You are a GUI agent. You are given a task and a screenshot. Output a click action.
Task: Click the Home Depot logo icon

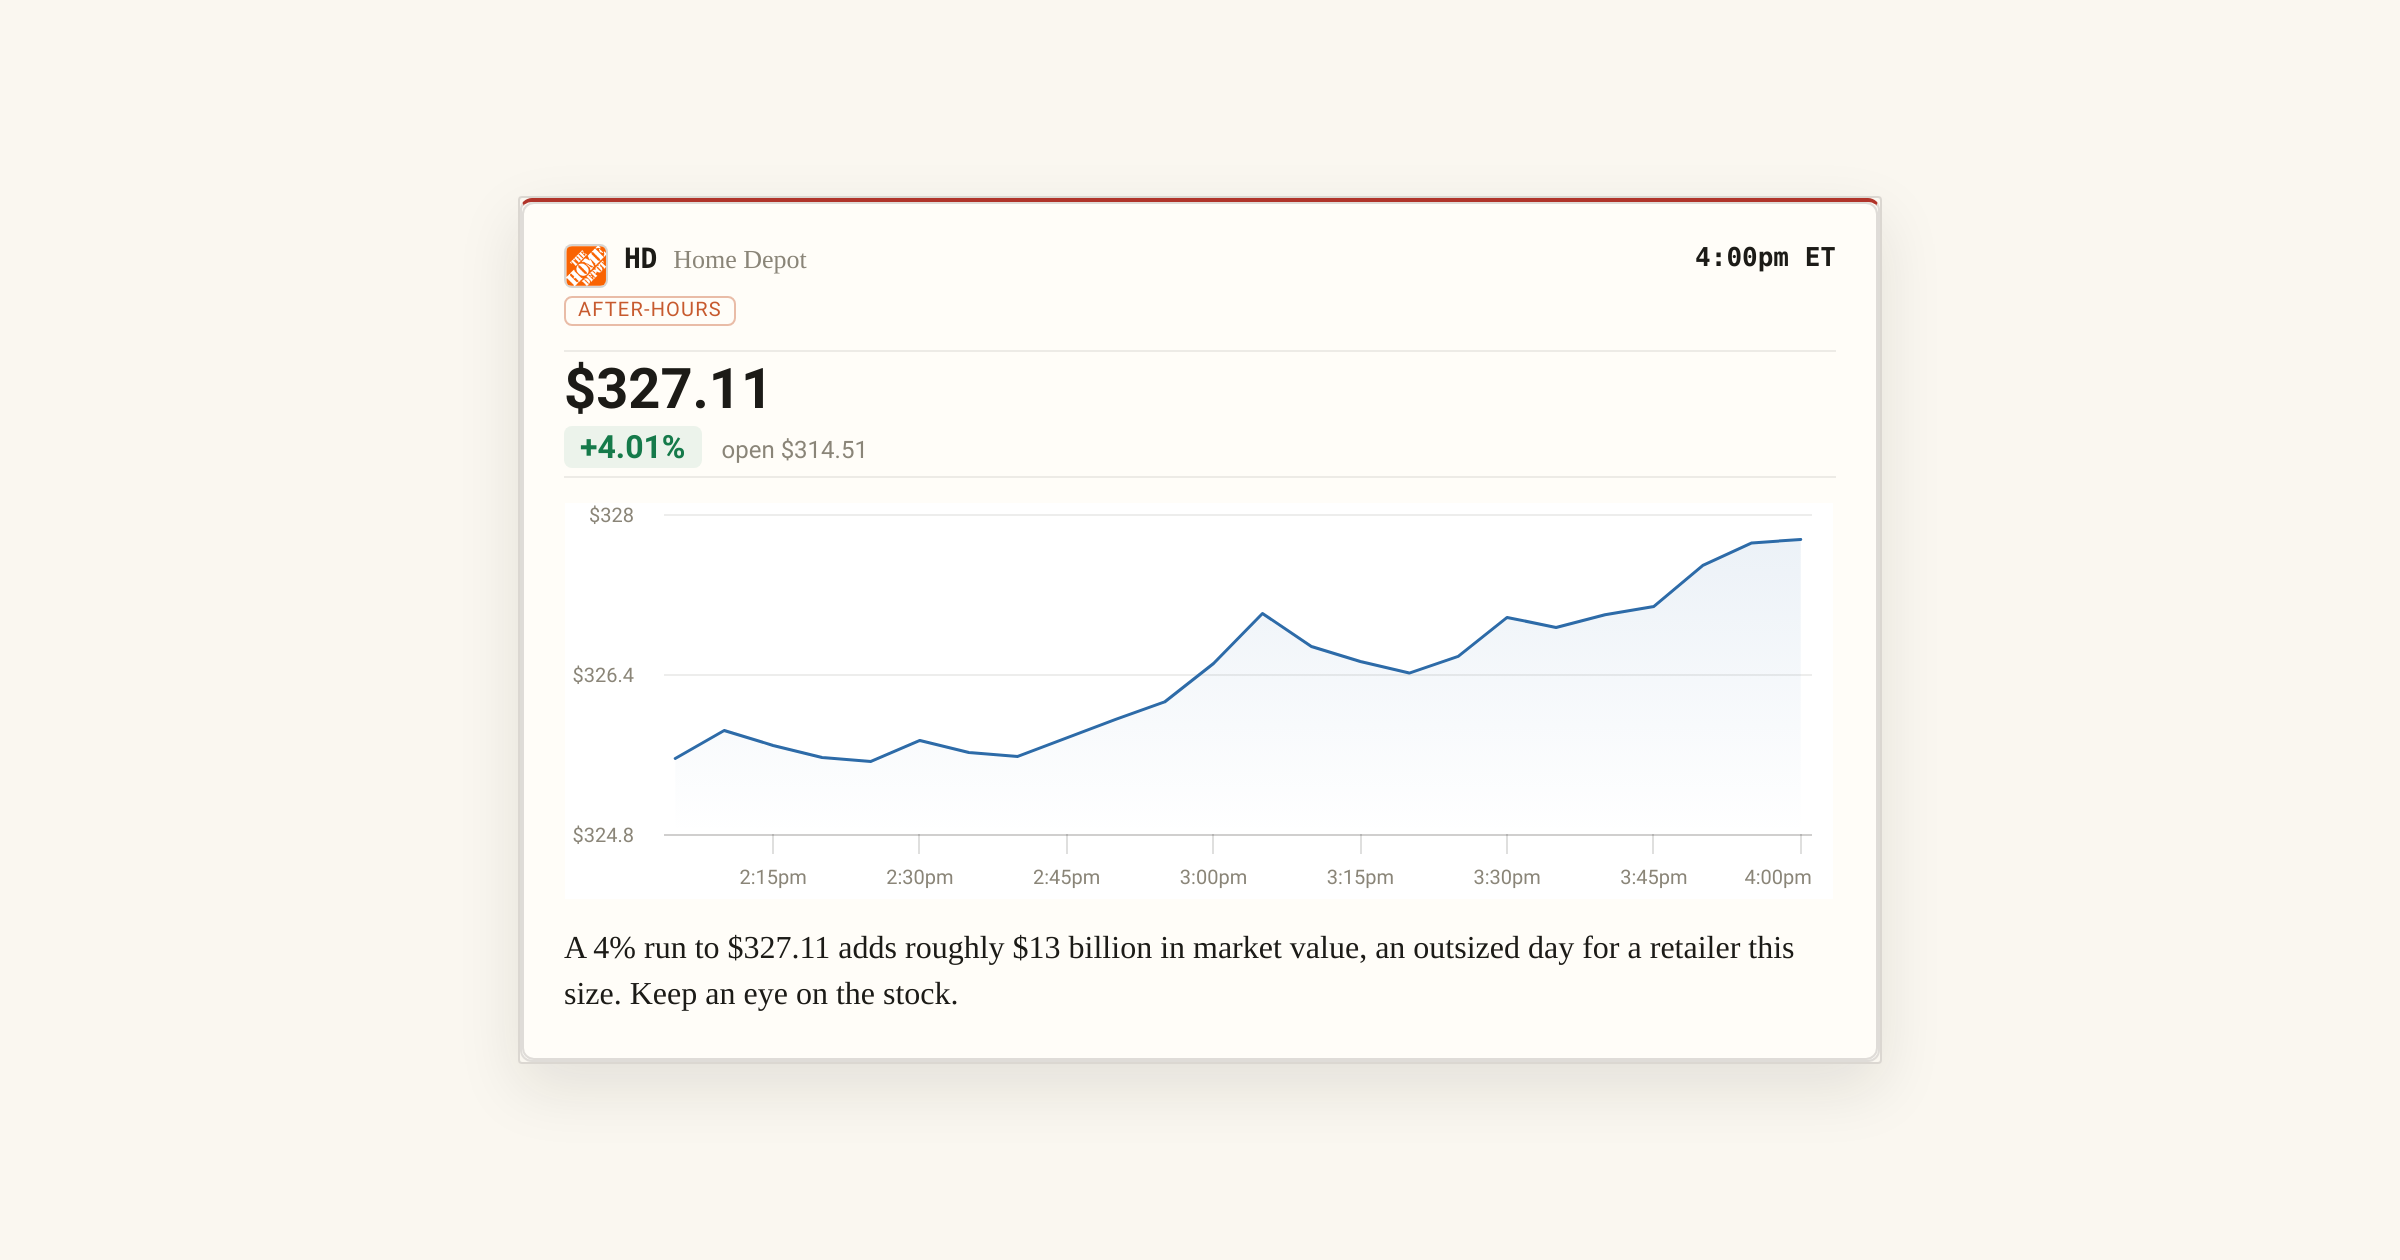tap(586, 265)
